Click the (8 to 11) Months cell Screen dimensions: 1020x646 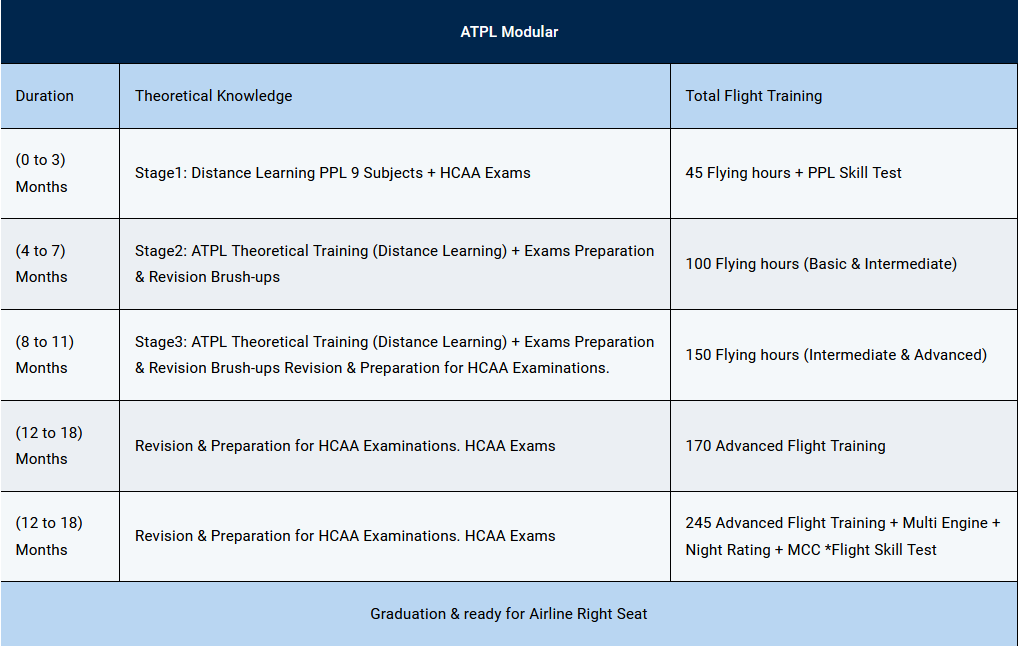tap(45, 355)
